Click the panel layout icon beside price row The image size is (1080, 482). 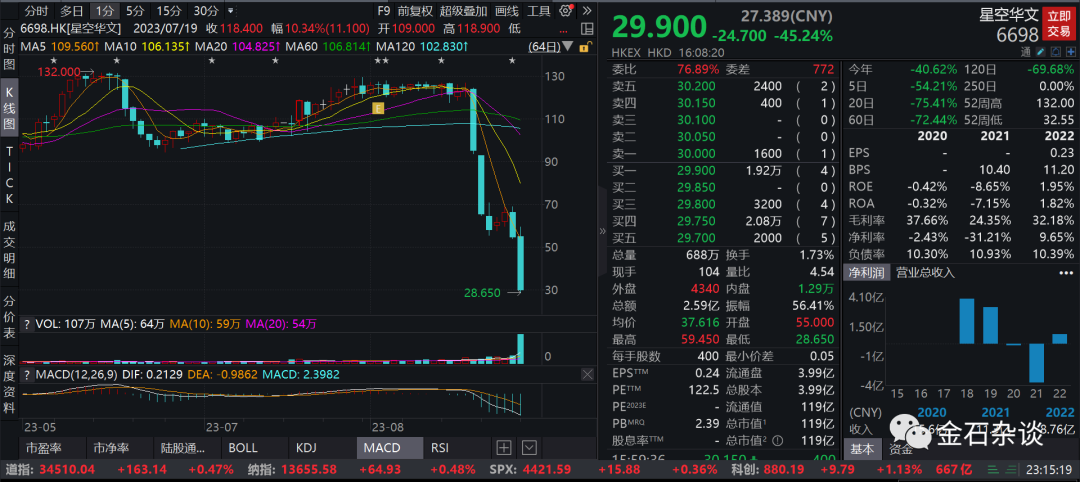click(x=587, y=28)
